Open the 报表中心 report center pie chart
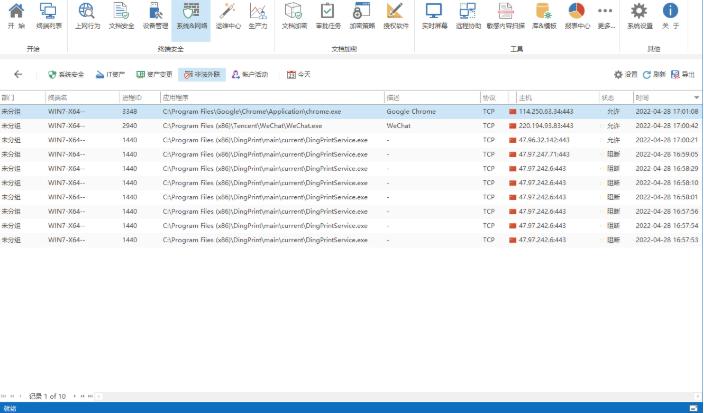 (577, 14)
